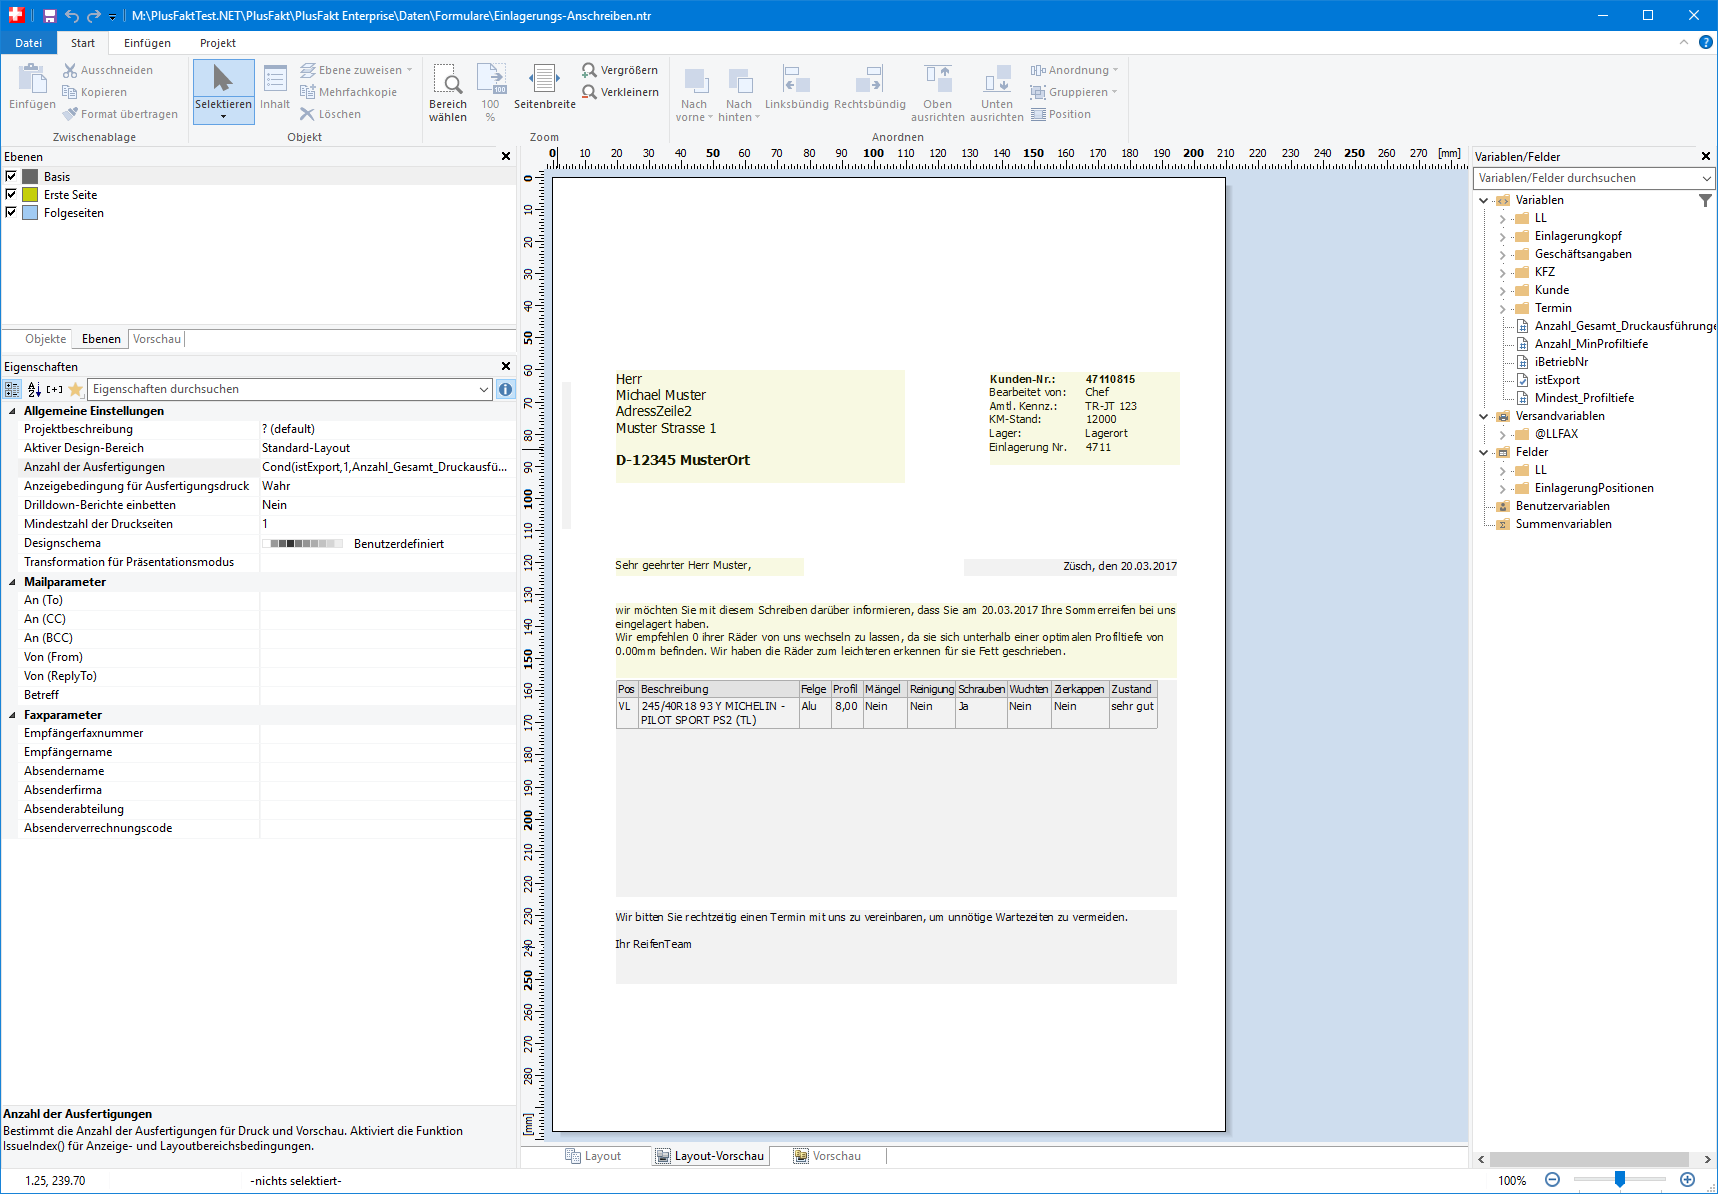Select the EinlagerungPositionen field folder
1718x1194 pixels.
pyautogui.click(x=1594, y=488)
